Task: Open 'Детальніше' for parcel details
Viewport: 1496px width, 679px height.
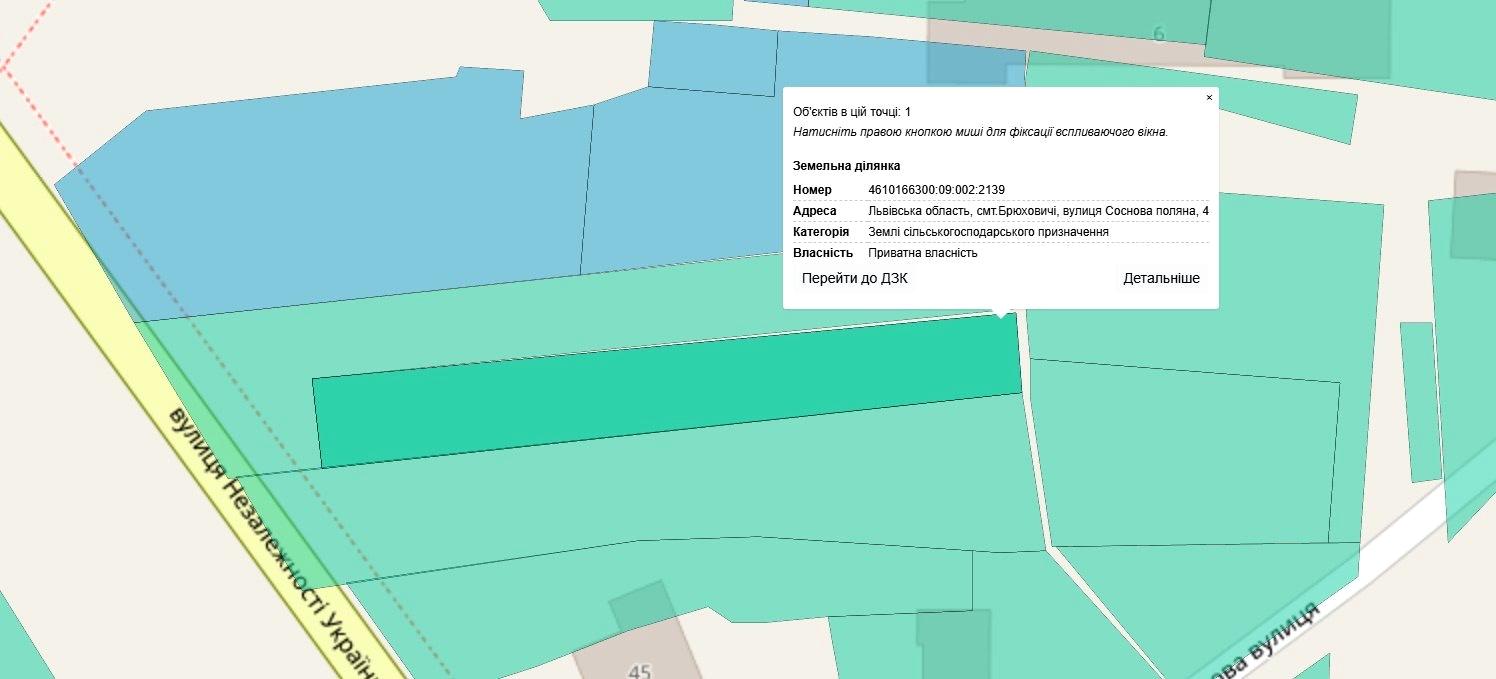Action: pyautogui.click(x=1161, y=279)
